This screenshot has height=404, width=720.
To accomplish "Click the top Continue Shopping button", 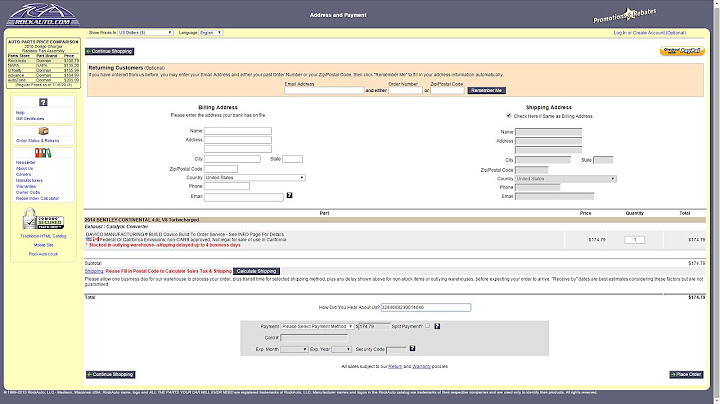I will pos(110,51).
